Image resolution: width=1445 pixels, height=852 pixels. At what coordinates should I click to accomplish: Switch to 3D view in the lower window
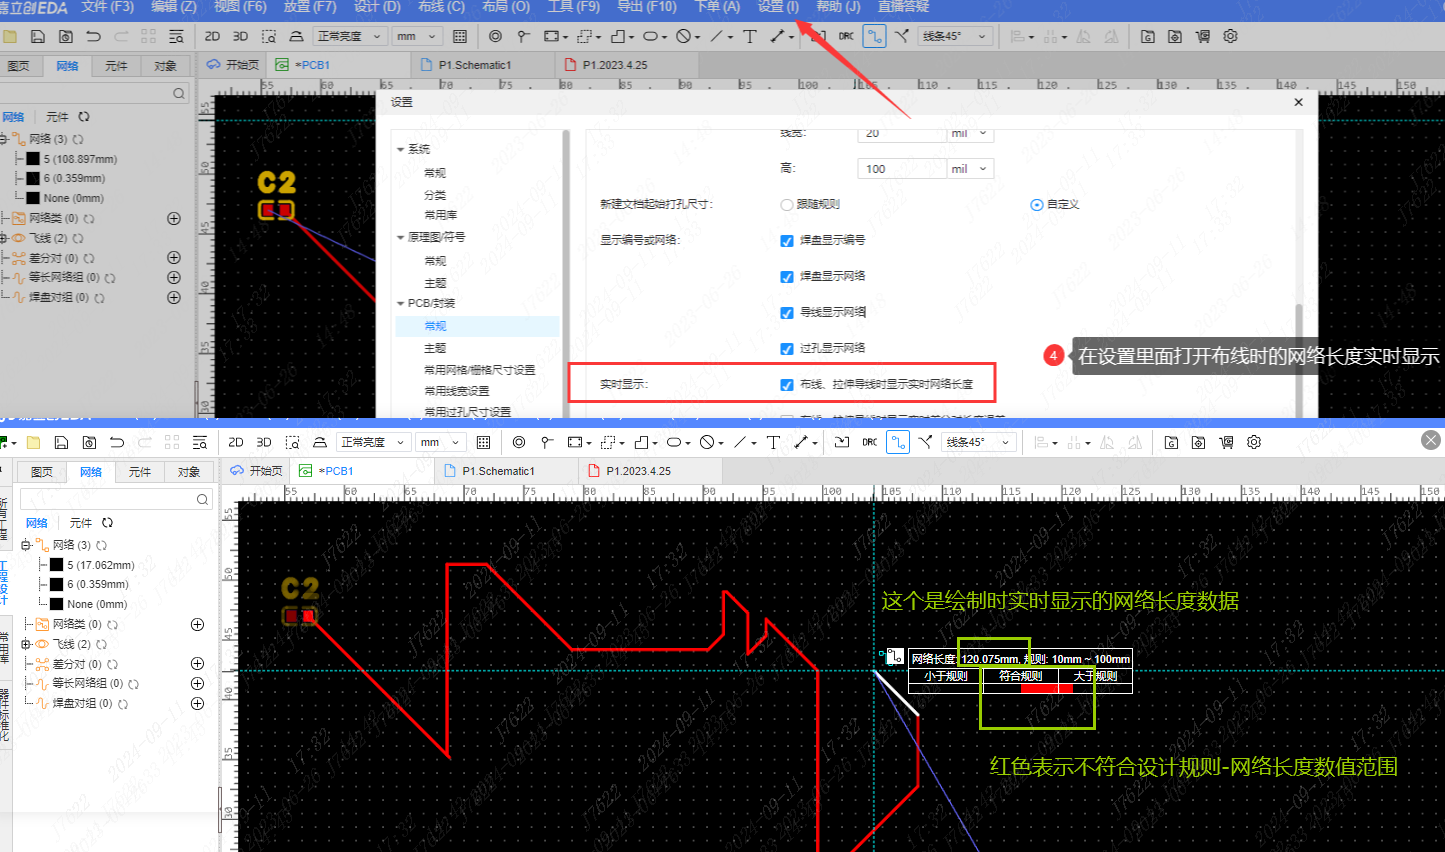click(x=264, y=442)
